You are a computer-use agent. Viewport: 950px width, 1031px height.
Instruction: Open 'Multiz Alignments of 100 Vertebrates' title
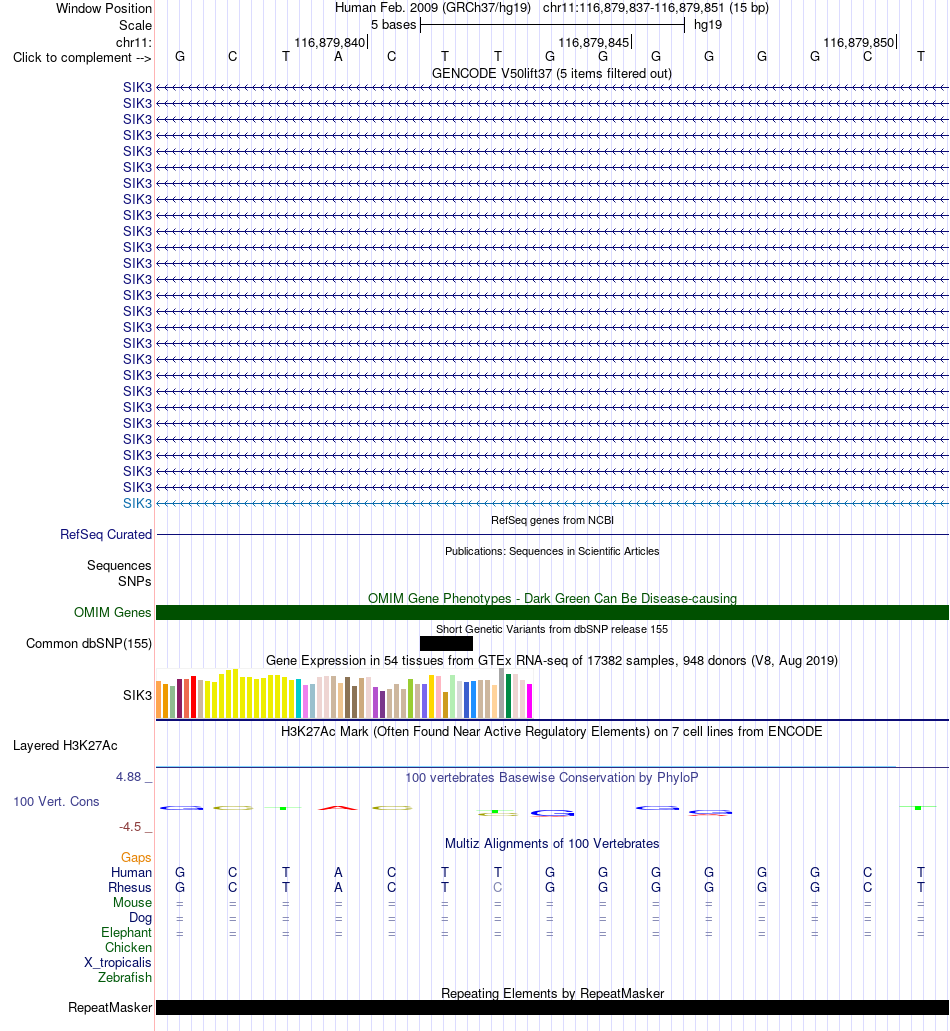[x=552, y=844]
